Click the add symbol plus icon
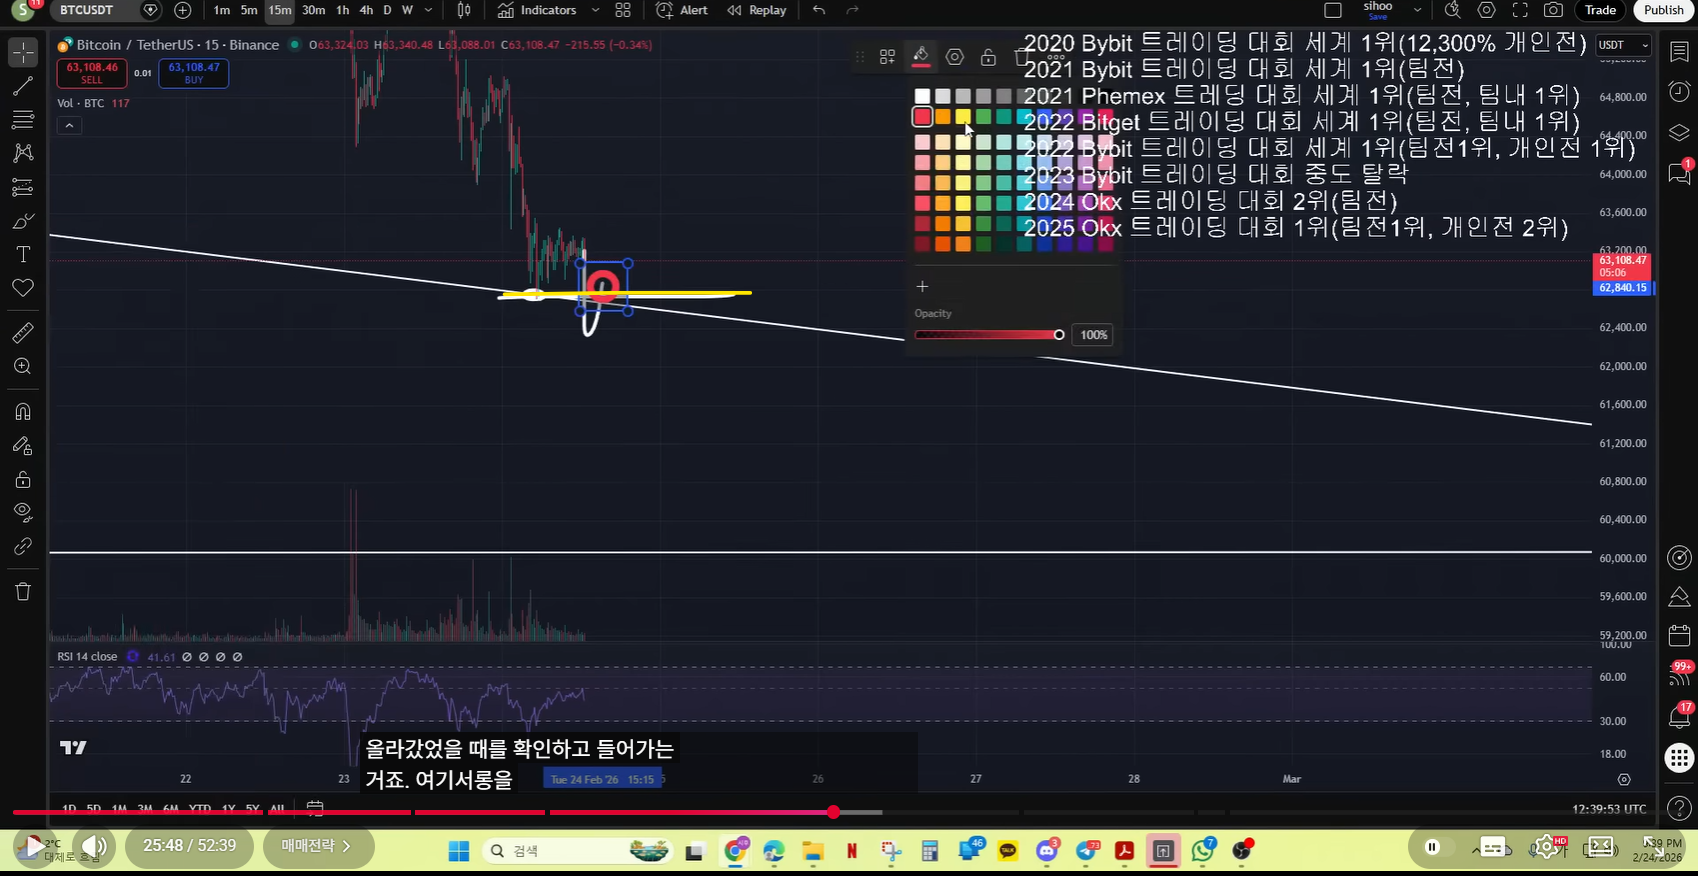The image size is (1702, 876). tap(182, 10)
